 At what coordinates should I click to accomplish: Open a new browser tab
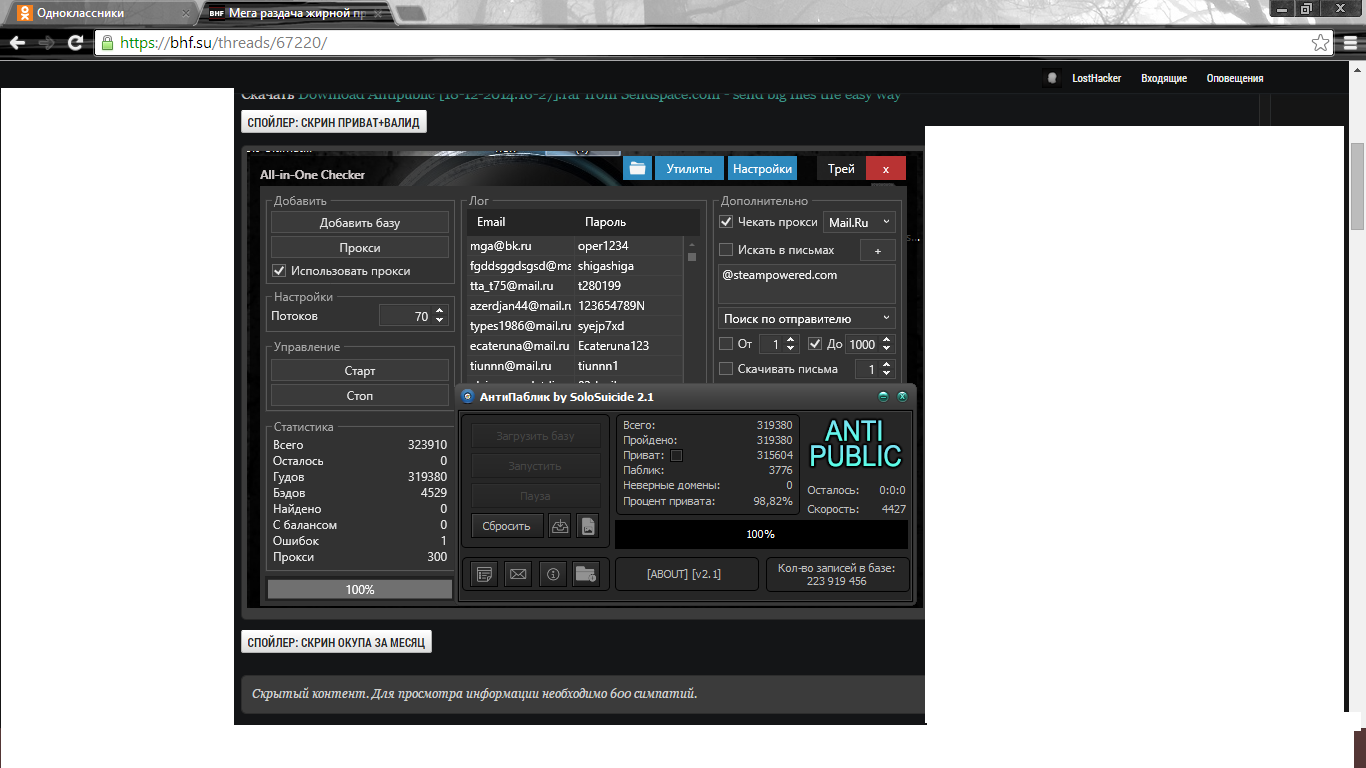point(409,13)
